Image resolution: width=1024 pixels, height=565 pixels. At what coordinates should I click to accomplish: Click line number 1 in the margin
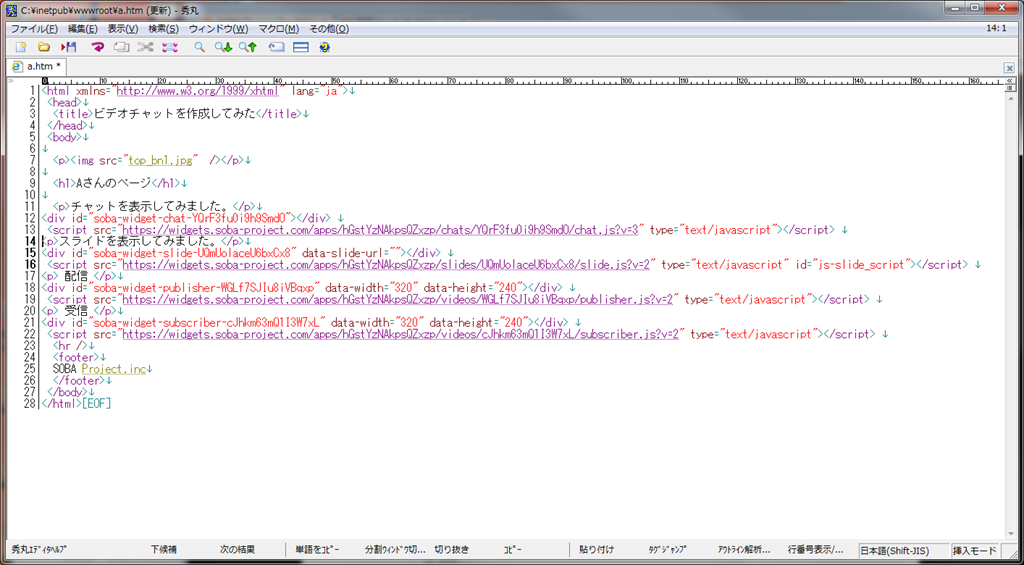coord(35,91)
